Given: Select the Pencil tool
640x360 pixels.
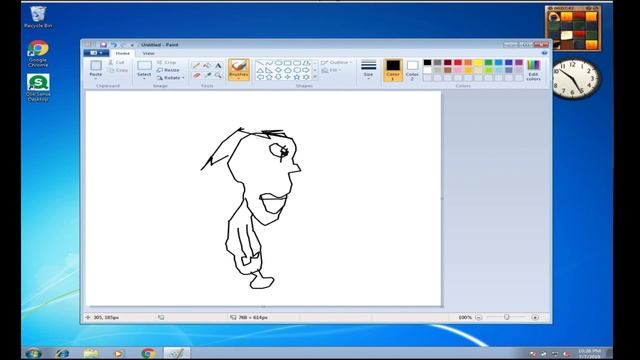Looking at the screenshot, I should (196, 66).
